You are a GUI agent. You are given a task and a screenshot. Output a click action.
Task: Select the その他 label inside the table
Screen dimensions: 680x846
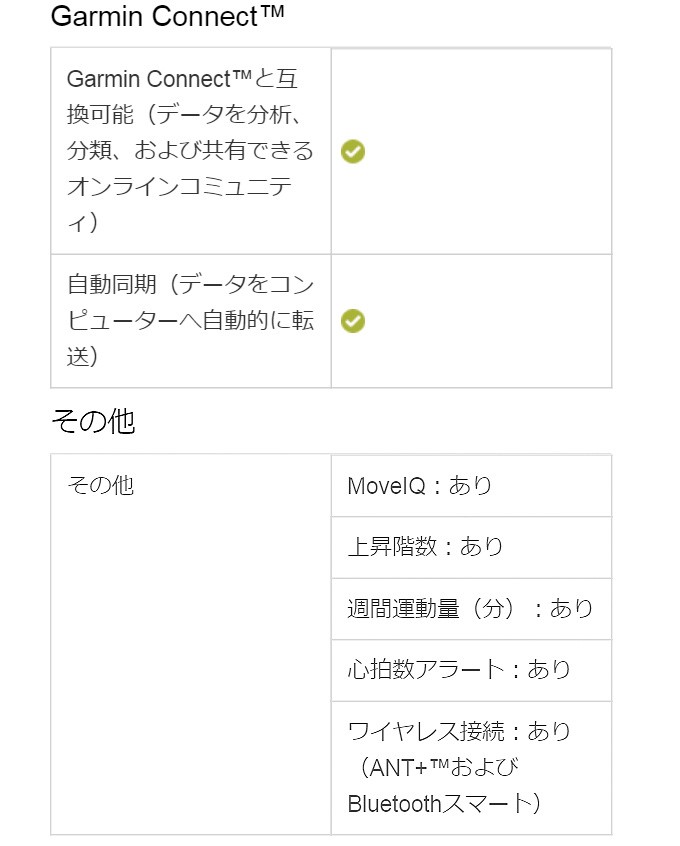100,486
